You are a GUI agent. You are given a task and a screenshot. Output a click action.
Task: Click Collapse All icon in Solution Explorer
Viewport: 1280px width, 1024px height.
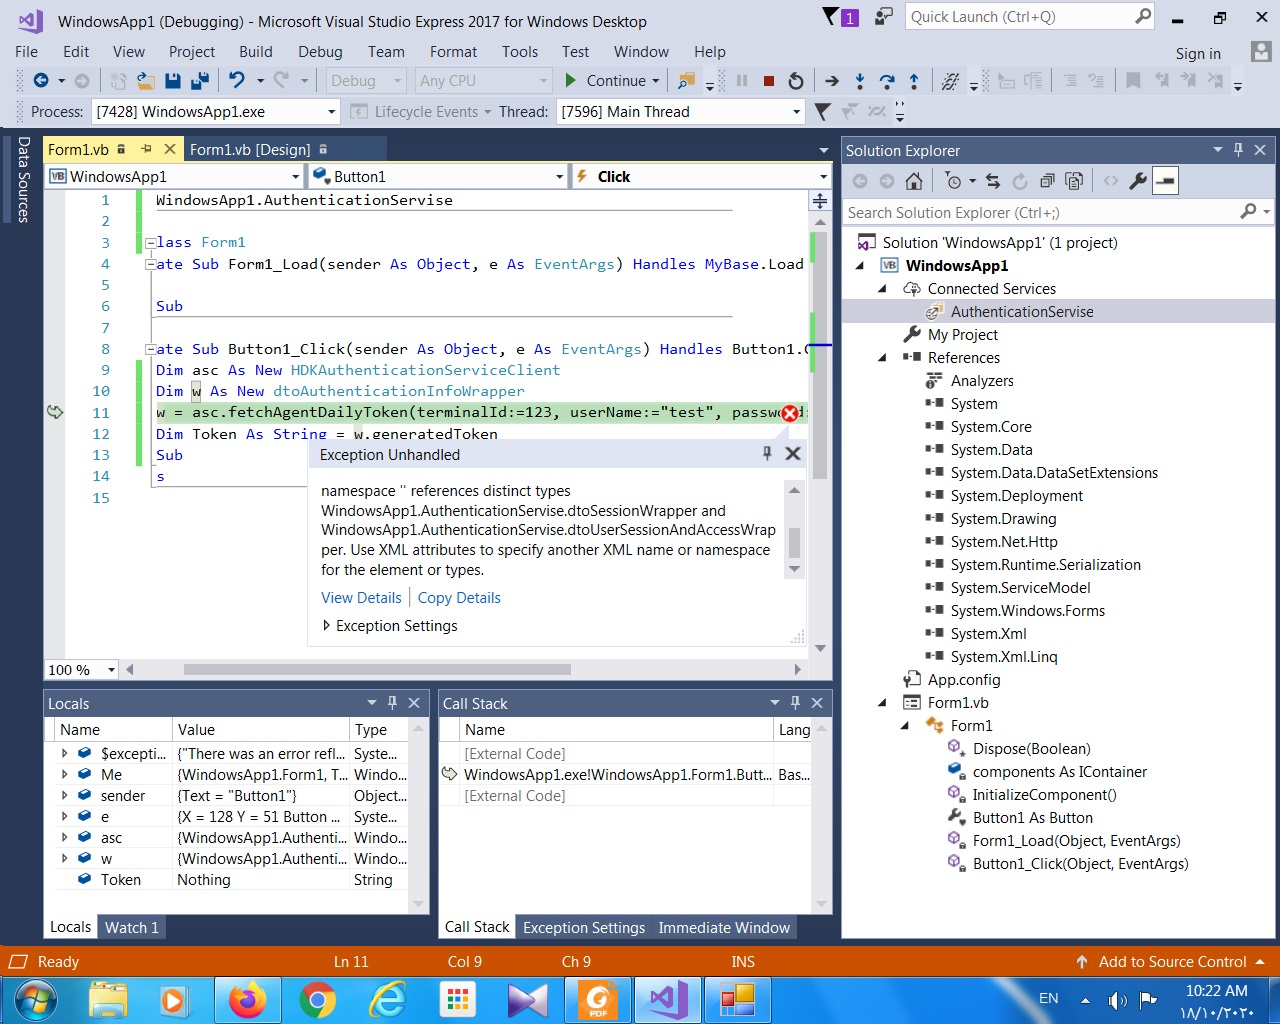1047,181
